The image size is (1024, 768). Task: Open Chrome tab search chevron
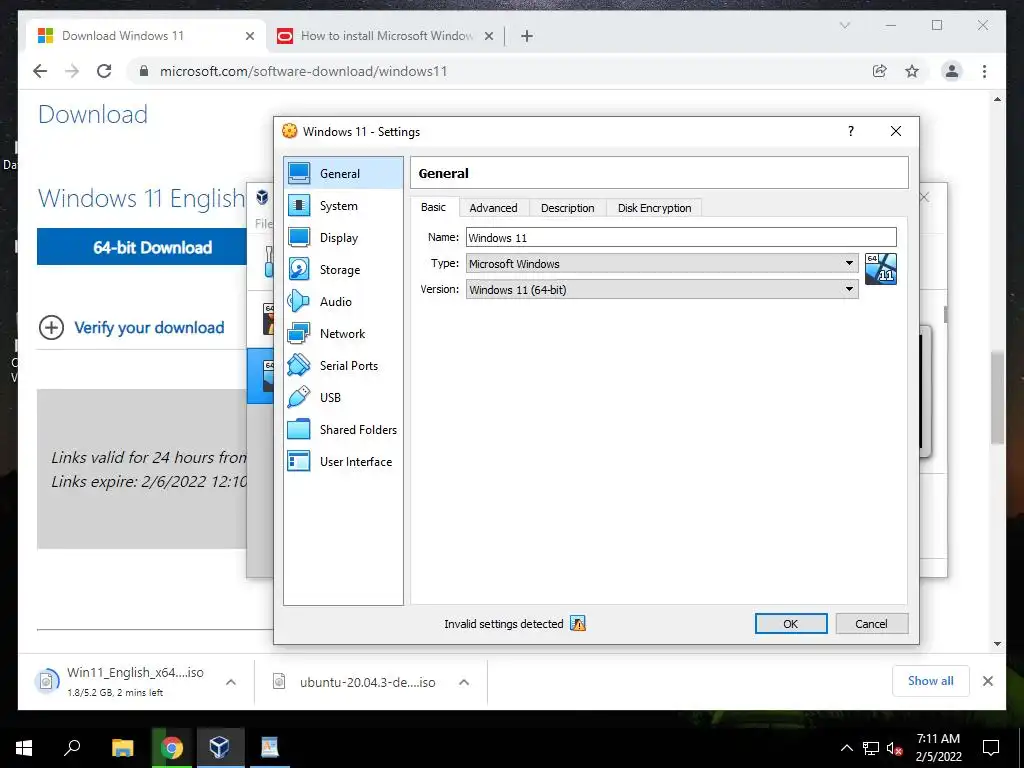click(844, 25)
